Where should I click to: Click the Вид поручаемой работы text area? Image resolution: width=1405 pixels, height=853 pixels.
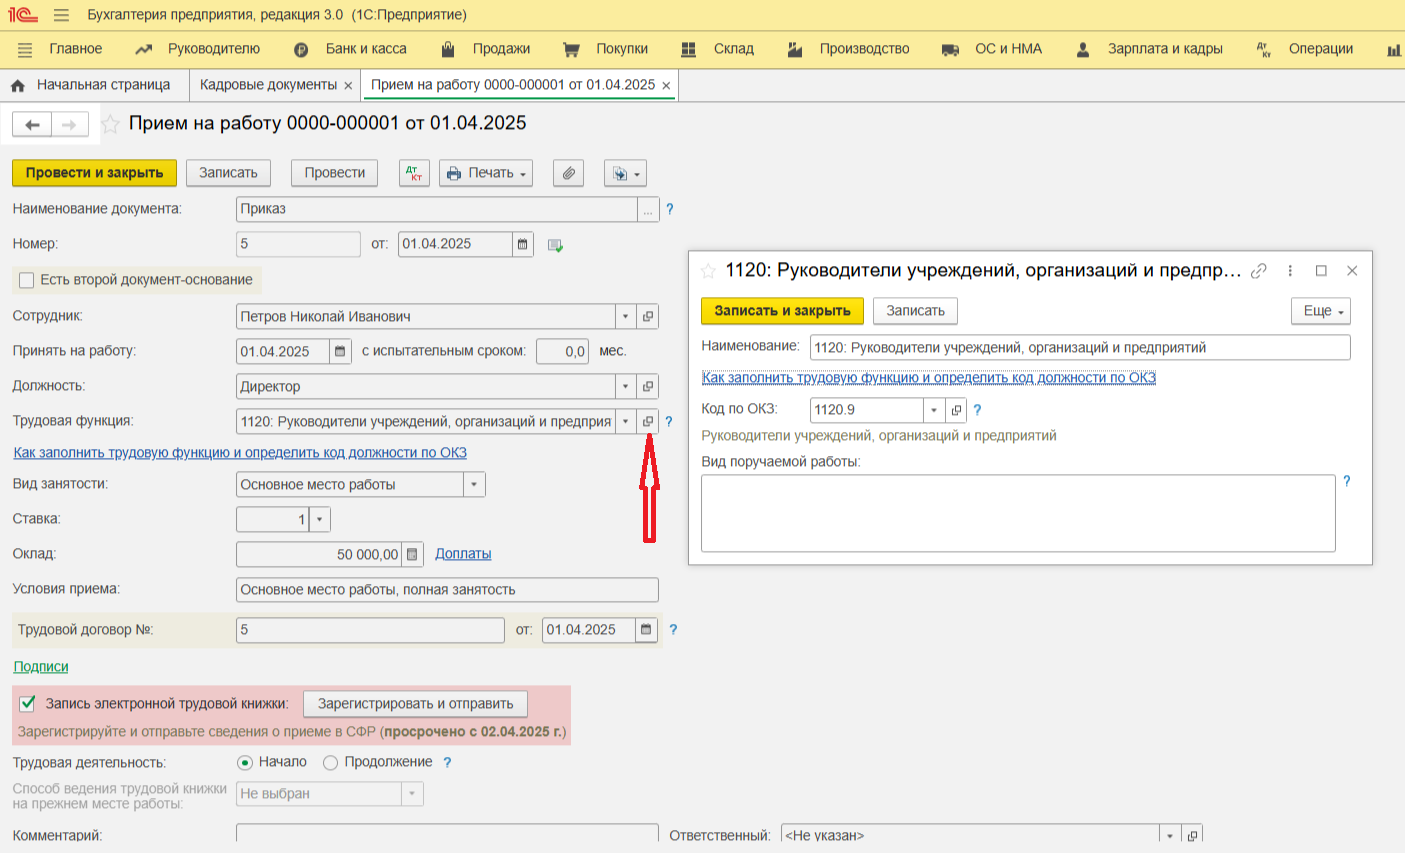(x=1017, y=513)
